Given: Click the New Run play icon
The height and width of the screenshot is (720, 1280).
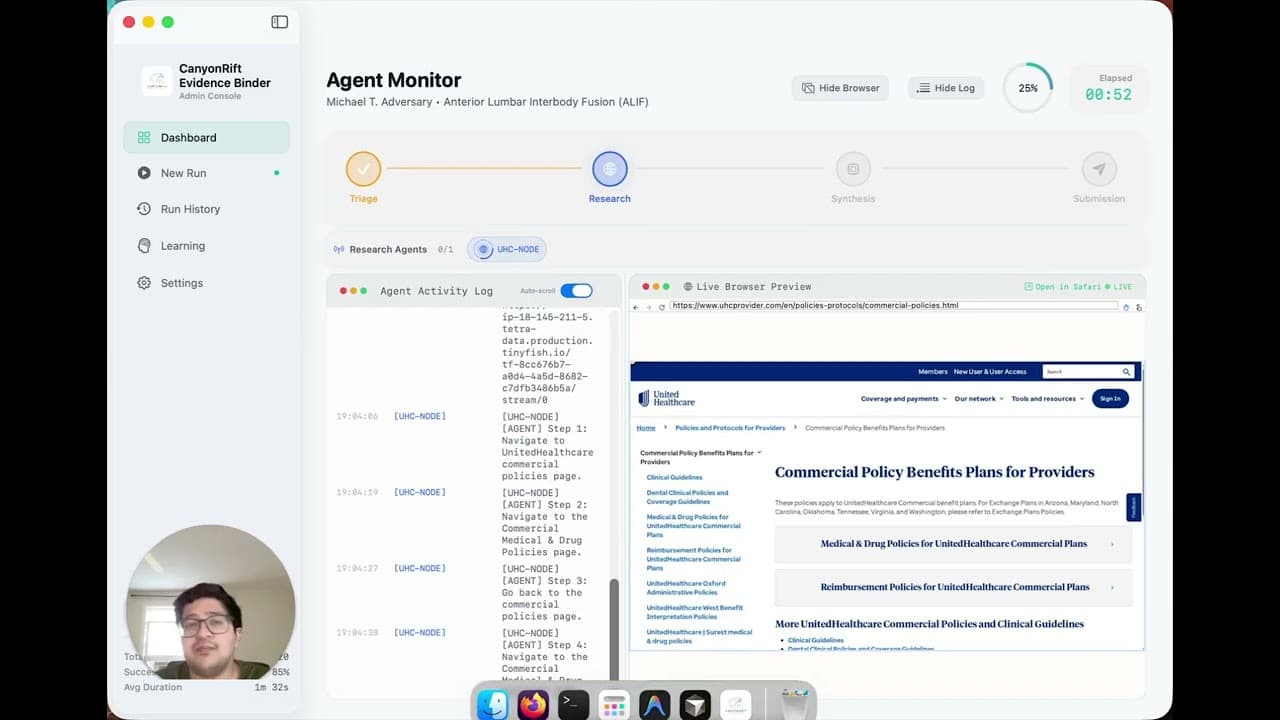Looking at the screenshot, I should 144,173.
